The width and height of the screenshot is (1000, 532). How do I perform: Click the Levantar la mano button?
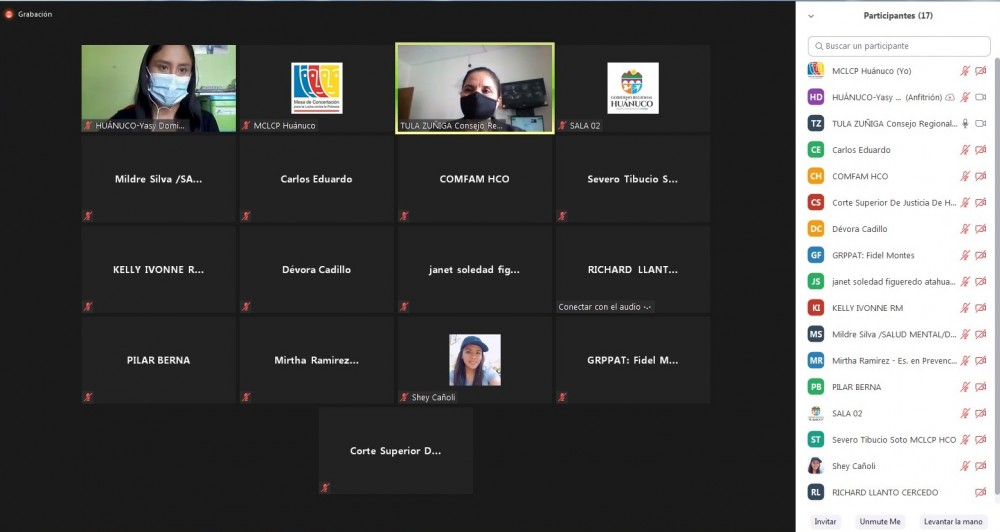point(952,522)
